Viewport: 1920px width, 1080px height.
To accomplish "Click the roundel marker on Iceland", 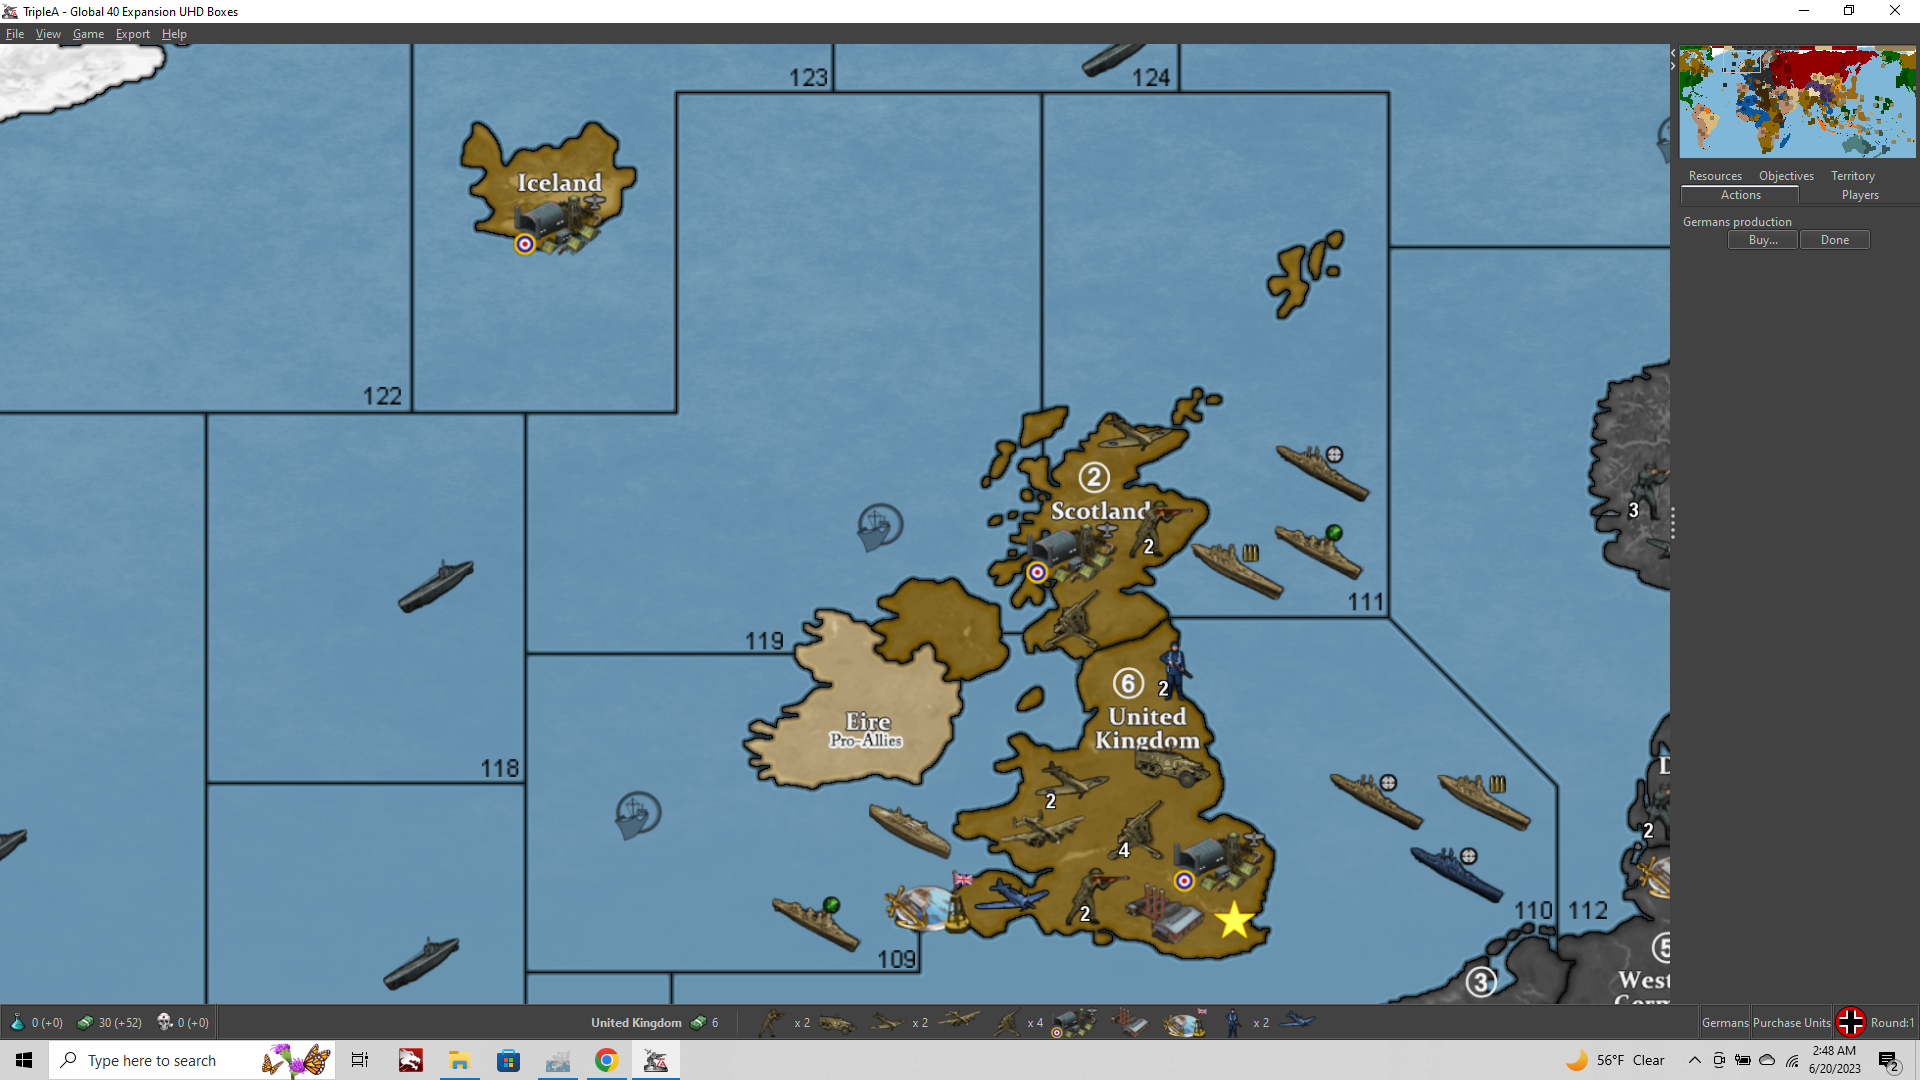I will tap(525, 244).
